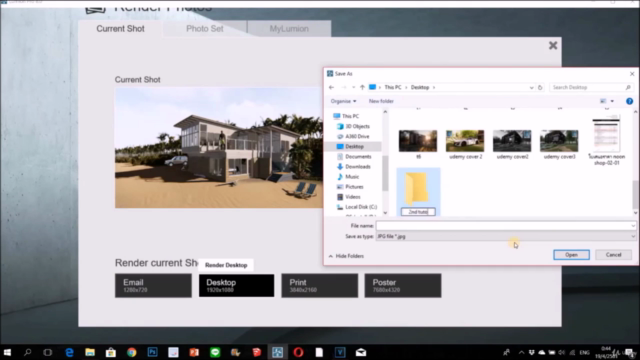Screen dimensions: 640x360
Task: Change view layout icon in Save As
Action: [603, 101]
